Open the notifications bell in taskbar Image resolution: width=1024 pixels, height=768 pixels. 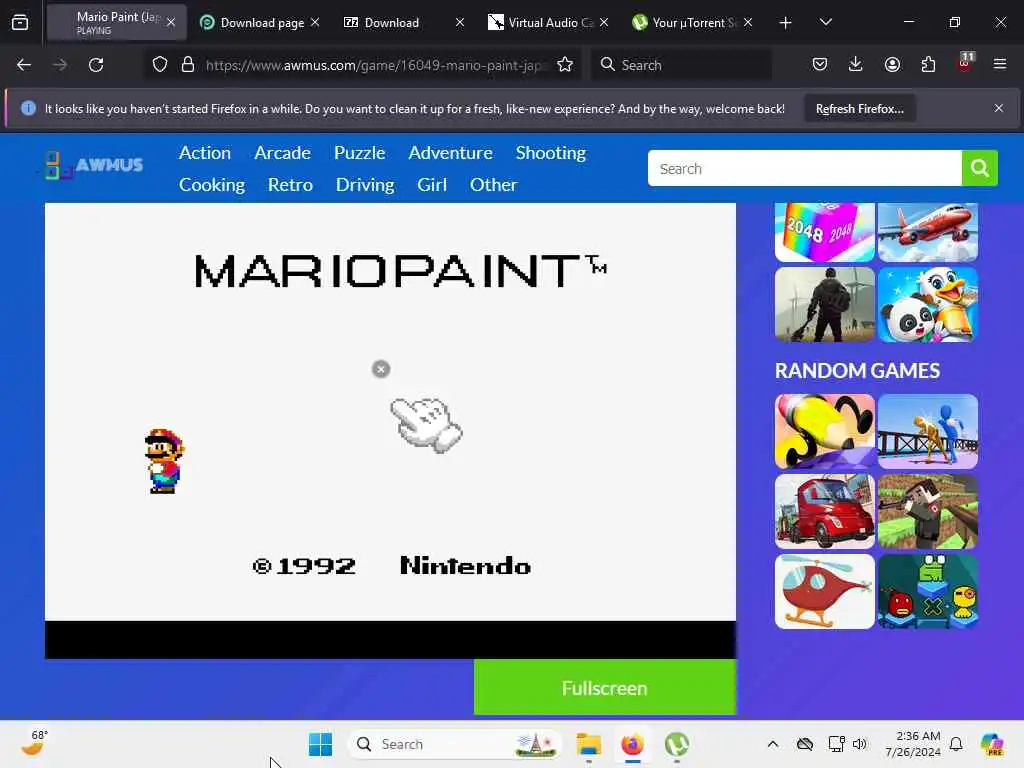pyautogui.click(x=956, y=744)
